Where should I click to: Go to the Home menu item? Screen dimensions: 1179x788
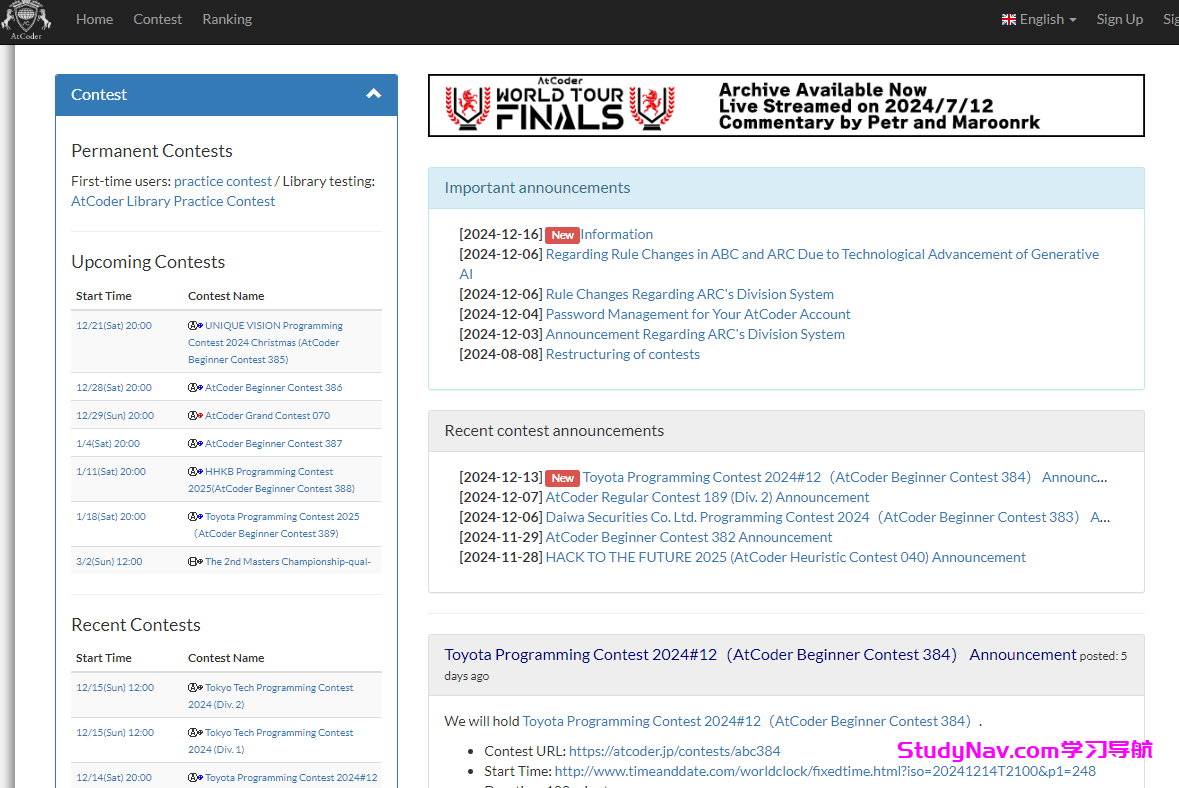click(x=94, y=20)
